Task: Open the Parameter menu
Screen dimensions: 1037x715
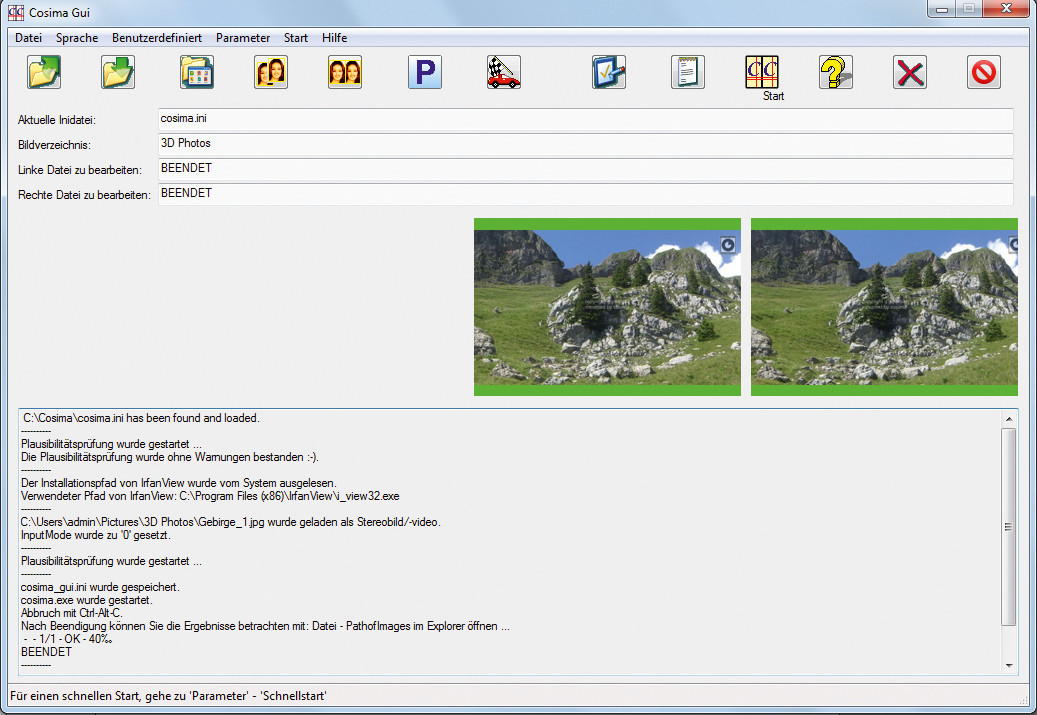Action: (x=243, y=38)
